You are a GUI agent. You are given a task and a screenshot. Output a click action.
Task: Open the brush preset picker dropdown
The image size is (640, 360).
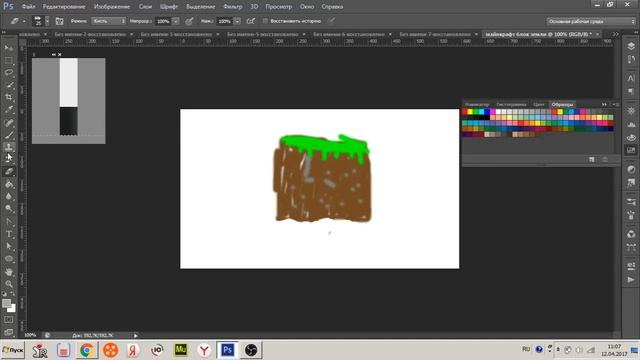coord(47,21)
